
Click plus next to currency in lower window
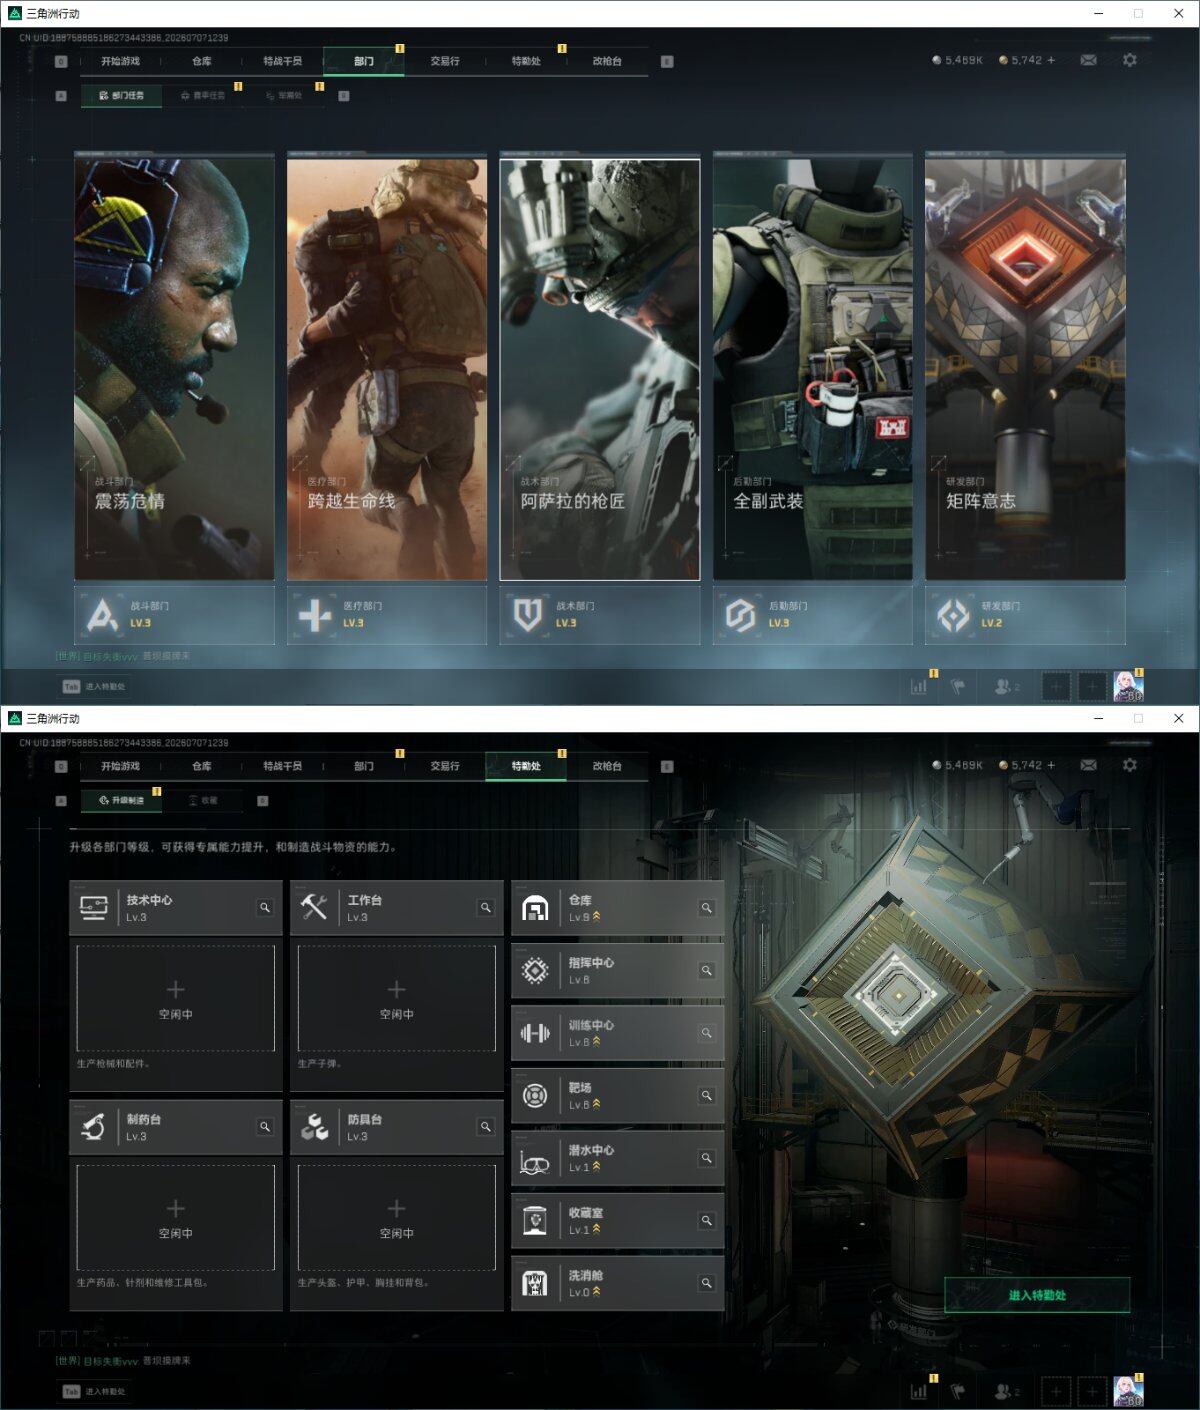(x=1051, y=765)
